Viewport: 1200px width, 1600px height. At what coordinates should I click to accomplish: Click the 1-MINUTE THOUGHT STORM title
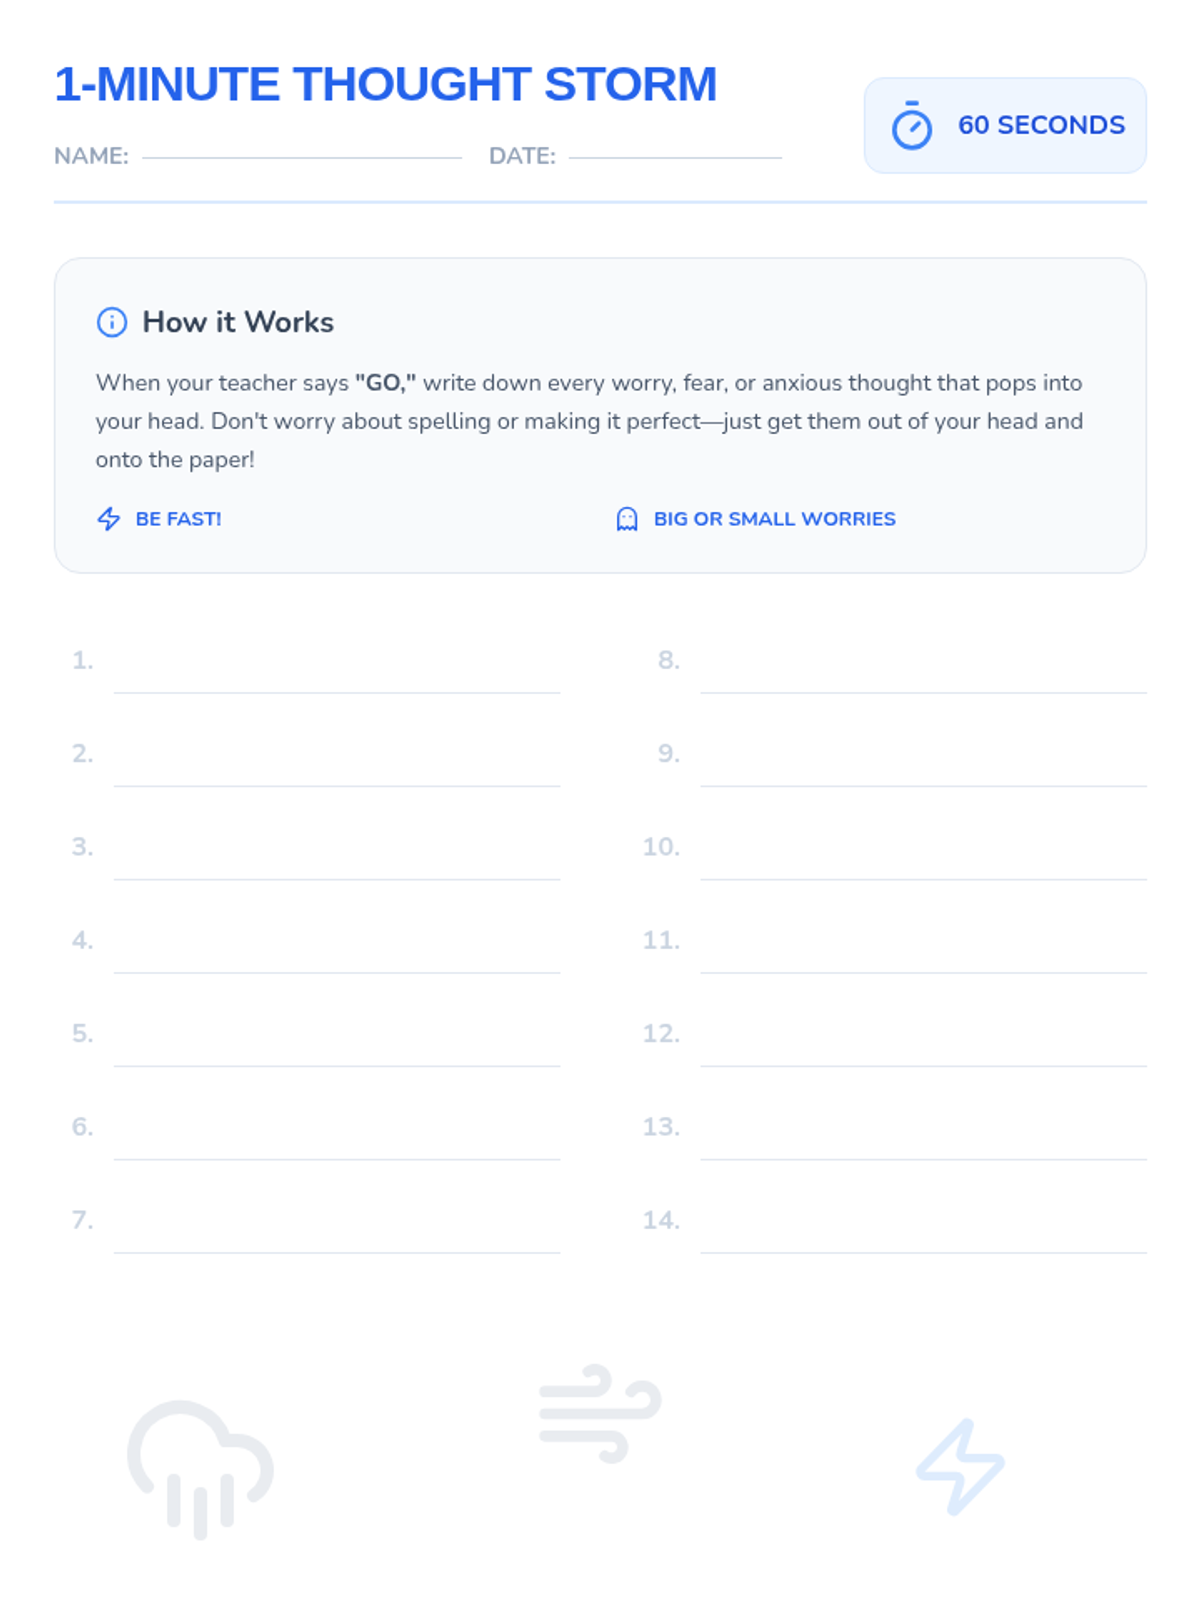pos(385,84)
